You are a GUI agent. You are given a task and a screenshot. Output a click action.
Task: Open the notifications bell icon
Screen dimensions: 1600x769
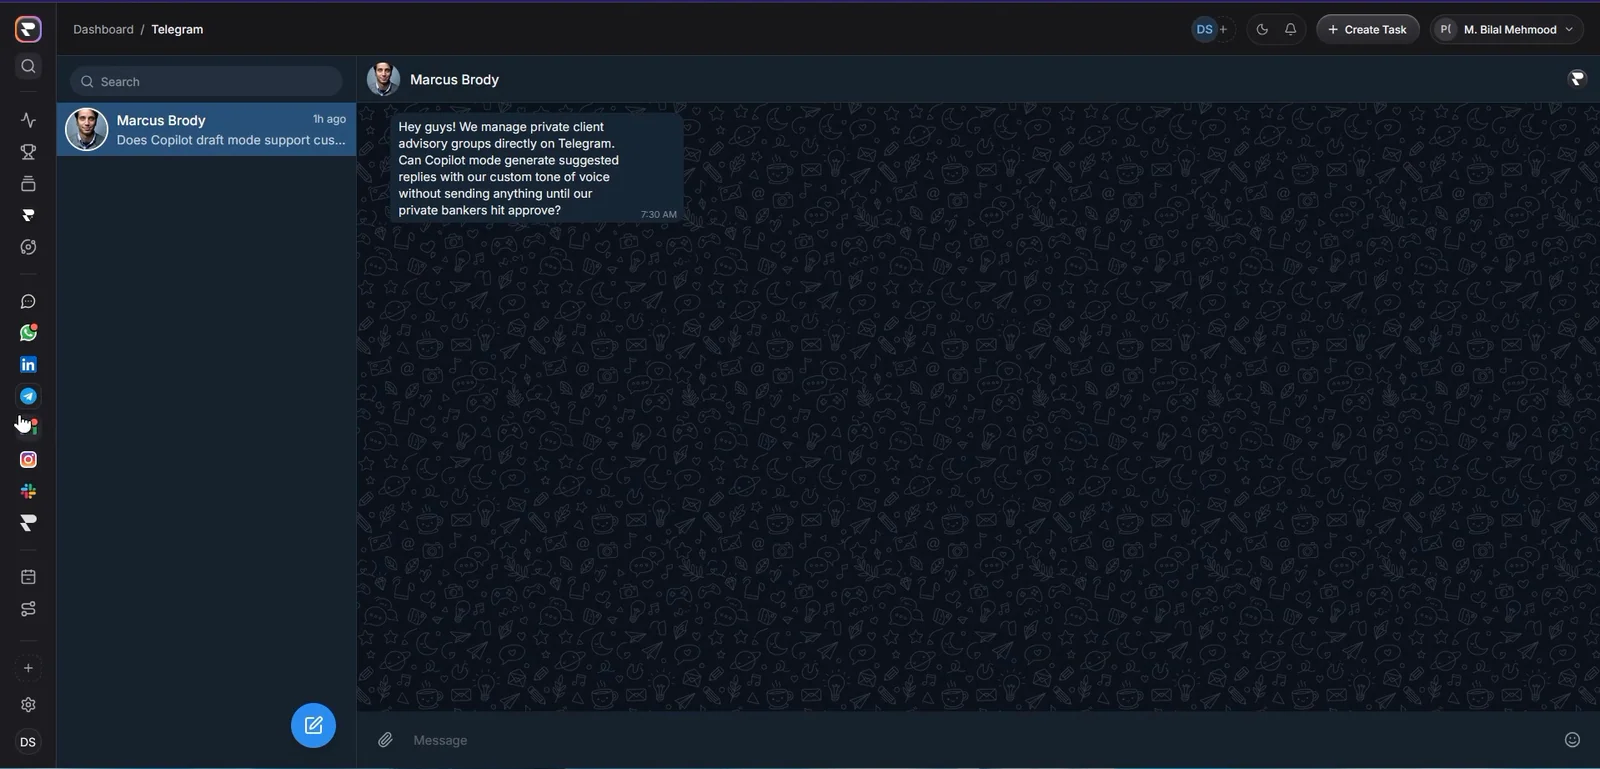tap(1290, 30)
